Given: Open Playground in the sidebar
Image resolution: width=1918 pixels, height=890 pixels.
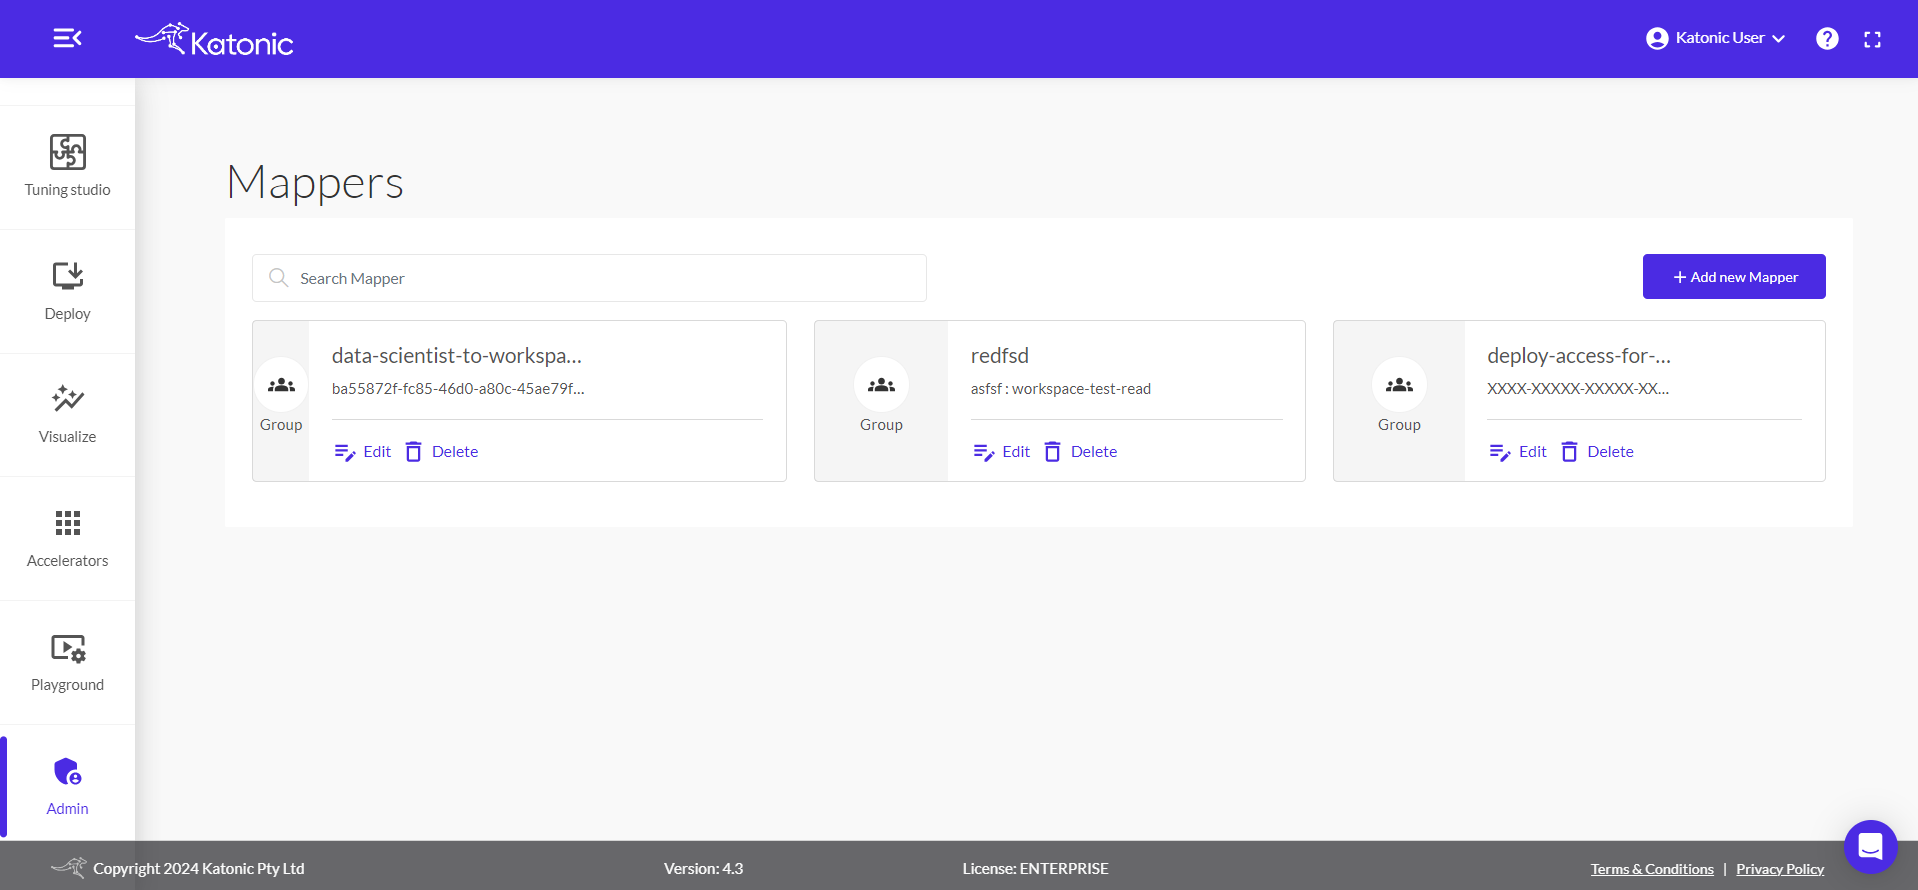Looking at the screenshot, I should (x=68, y=663).
